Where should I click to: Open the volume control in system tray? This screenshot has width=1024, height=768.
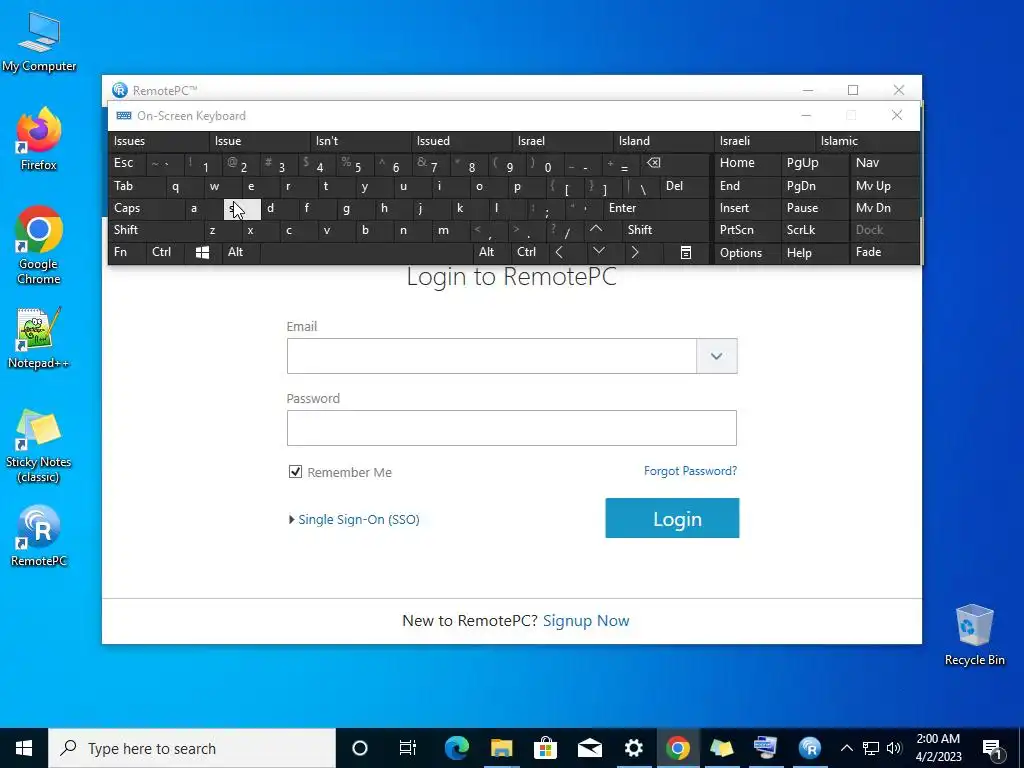894,748
